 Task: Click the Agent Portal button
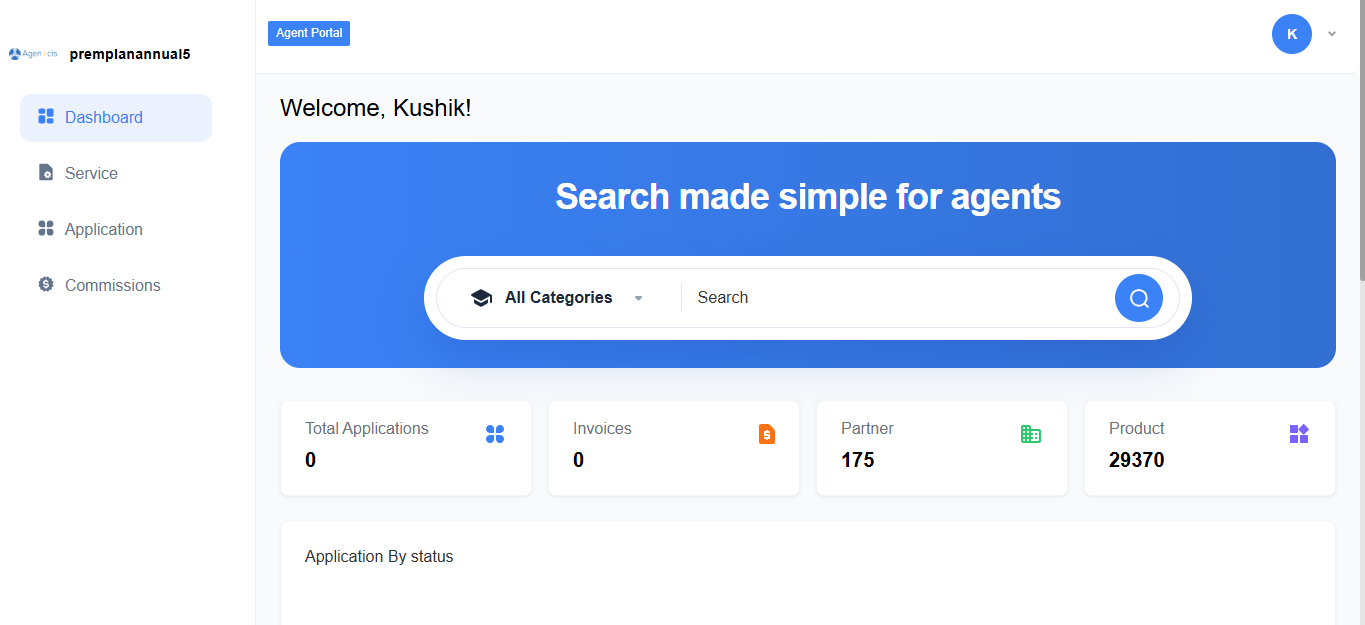[x=309, y=33]
